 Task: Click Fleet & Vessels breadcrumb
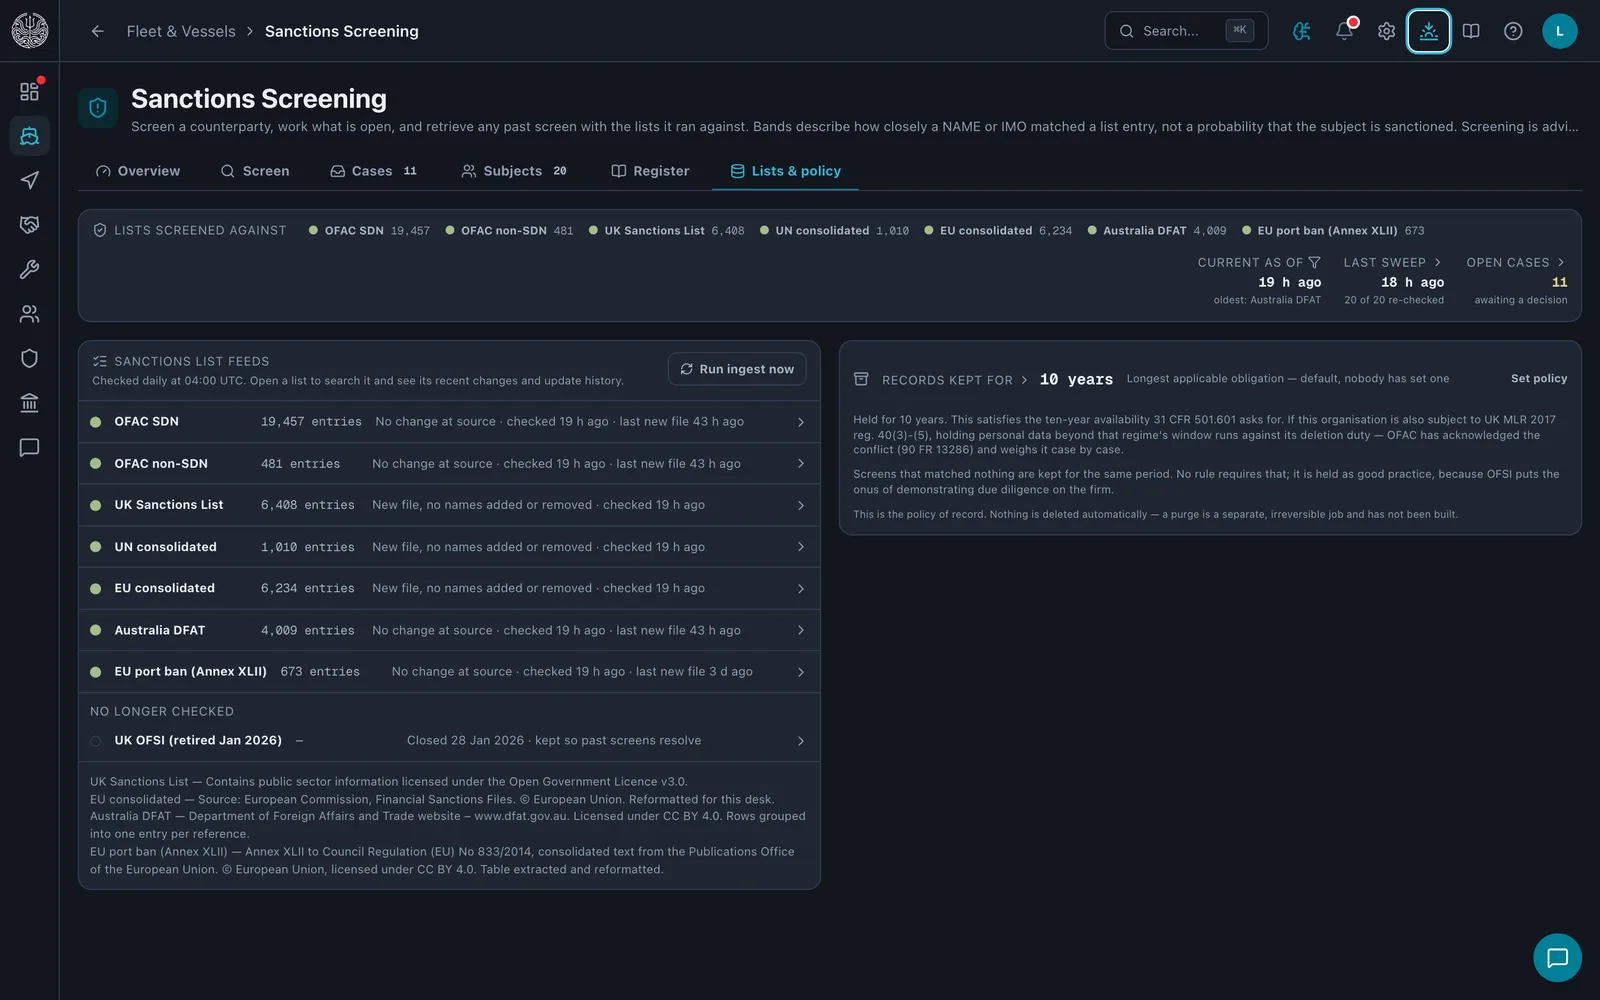coord(181,31)
